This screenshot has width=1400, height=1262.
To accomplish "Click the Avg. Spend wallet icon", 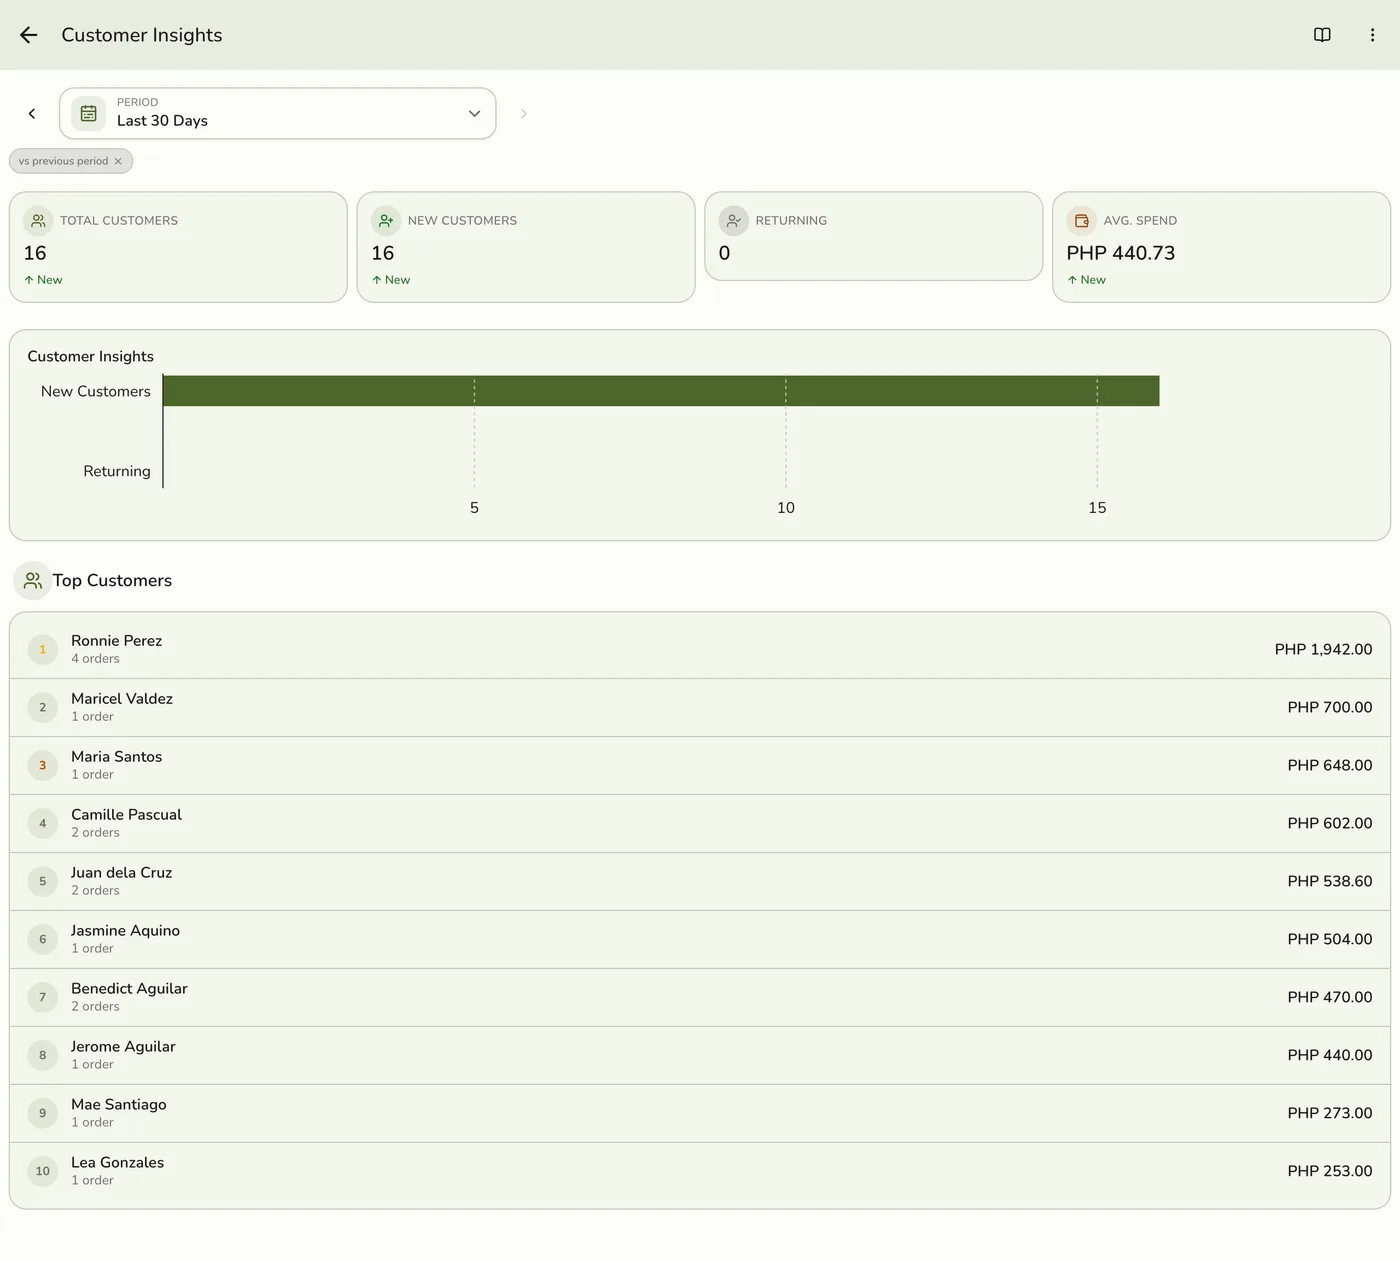I will tap(1082, 220).
